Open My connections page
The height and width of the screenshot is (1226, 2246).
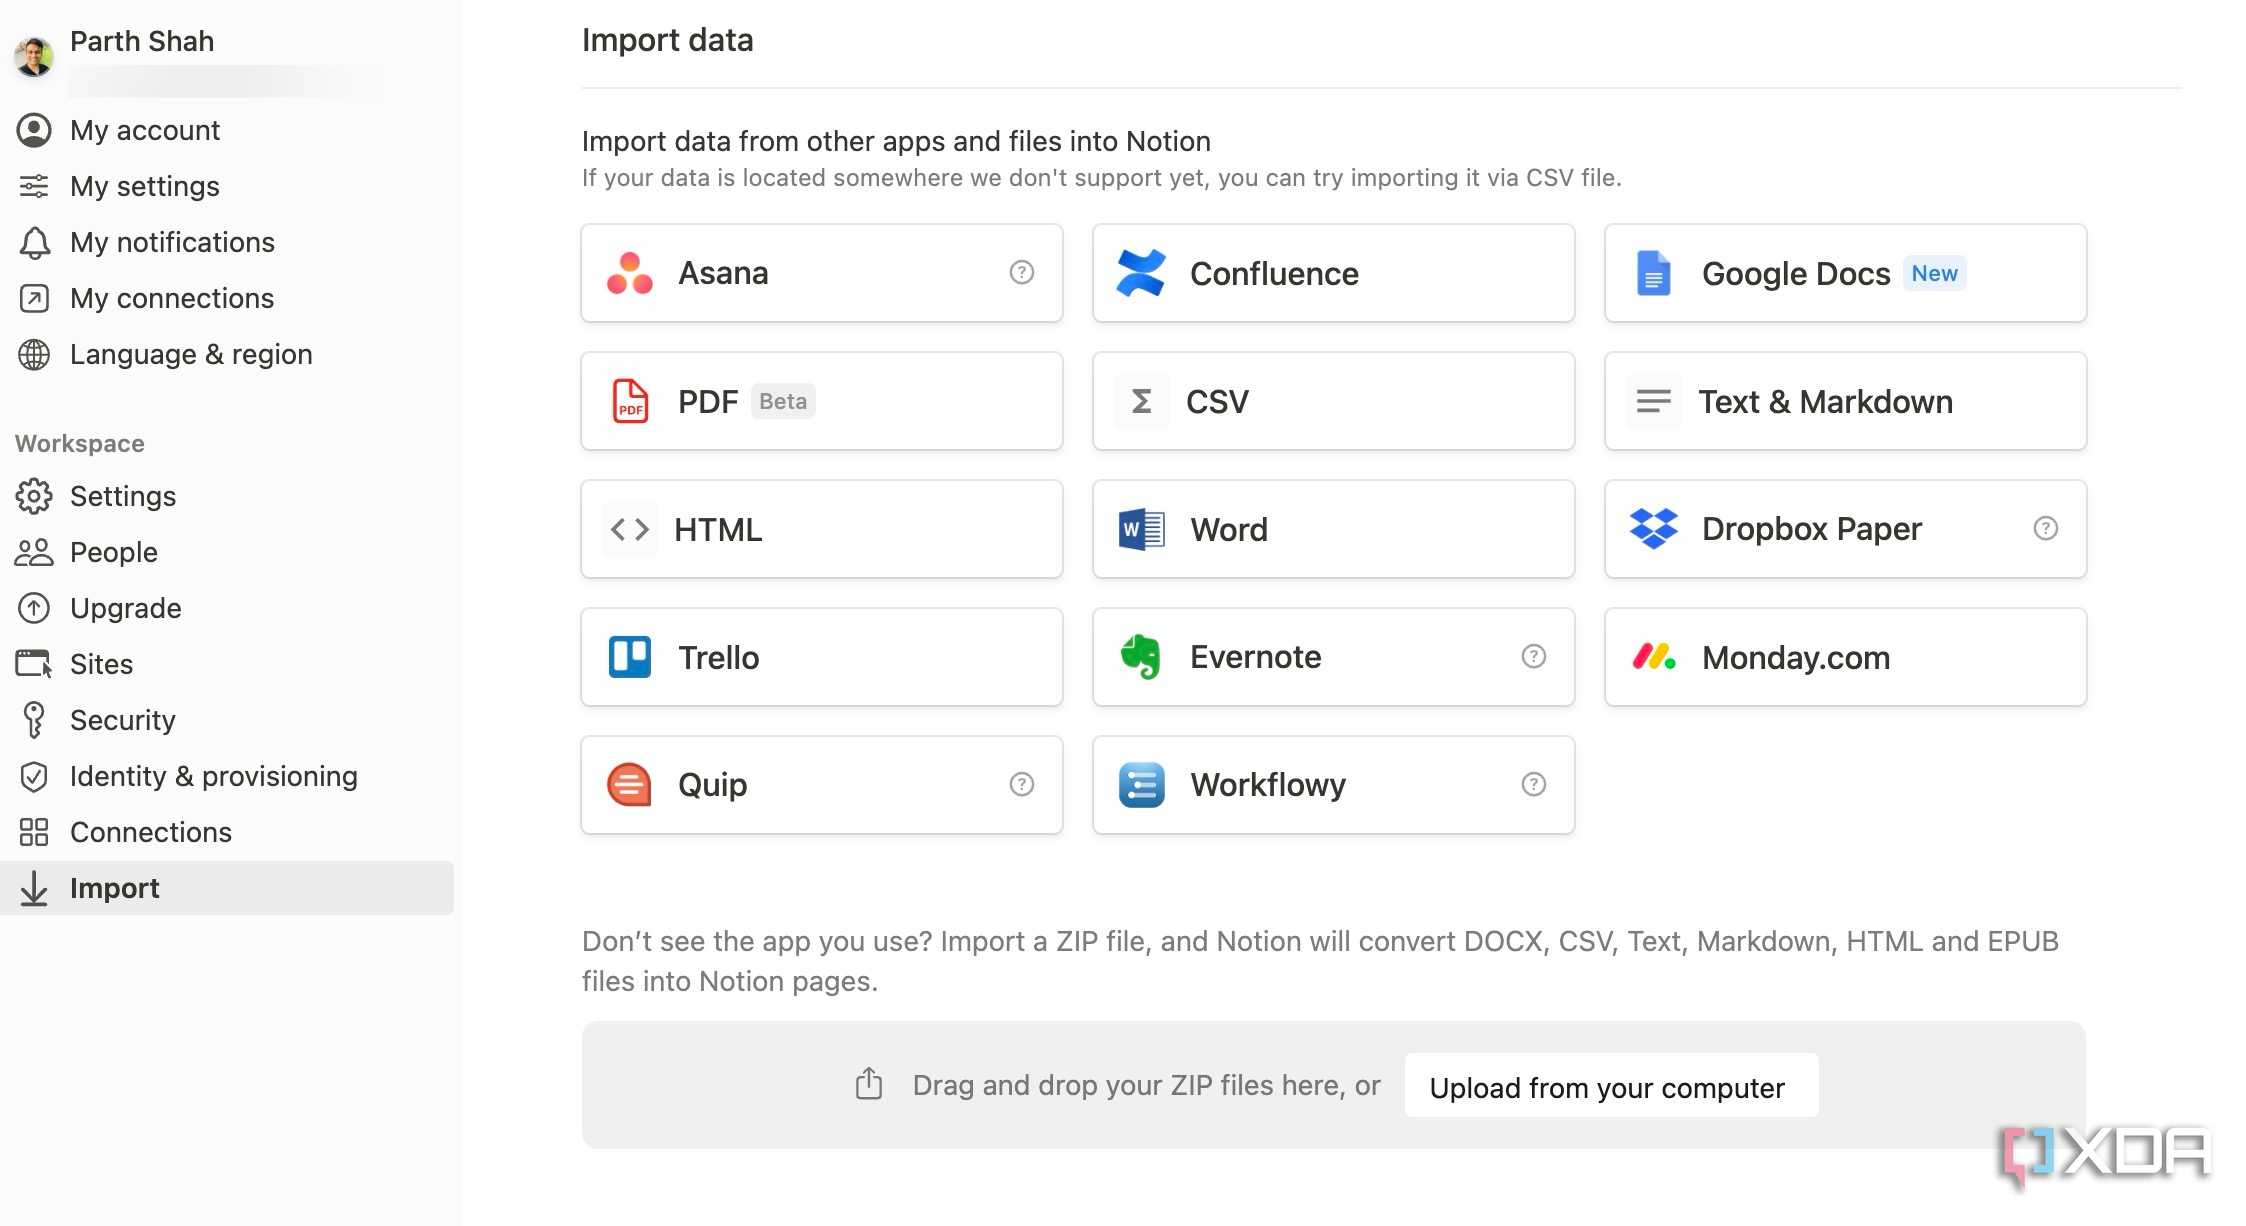point(227,298)
